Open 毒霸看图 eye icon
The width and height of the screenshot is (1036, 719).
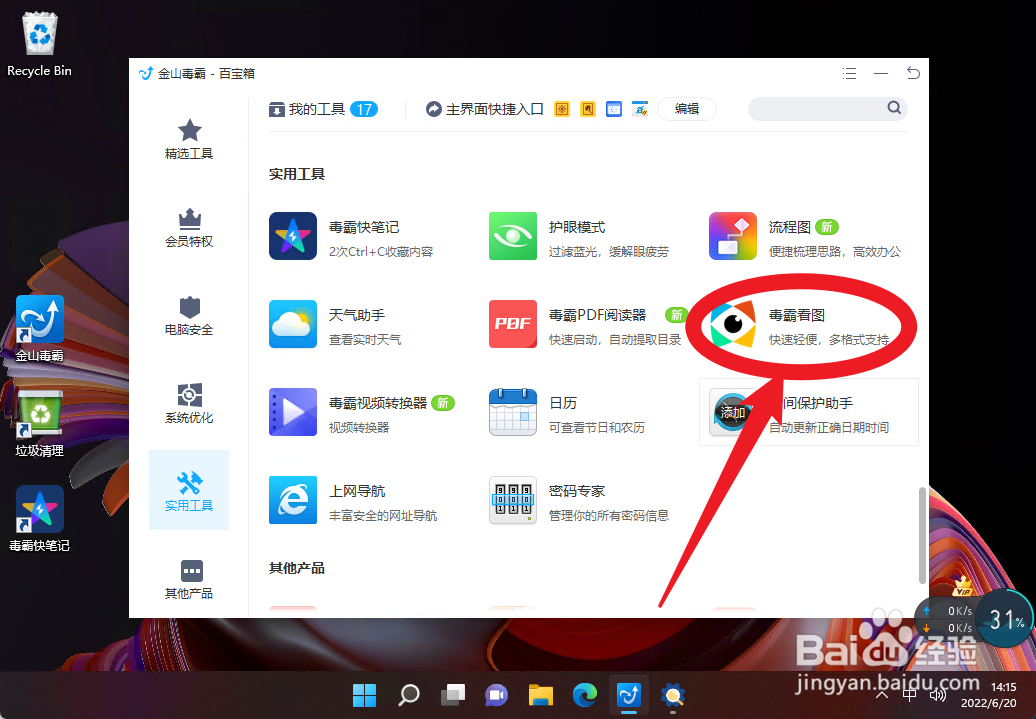coord(733,324)
